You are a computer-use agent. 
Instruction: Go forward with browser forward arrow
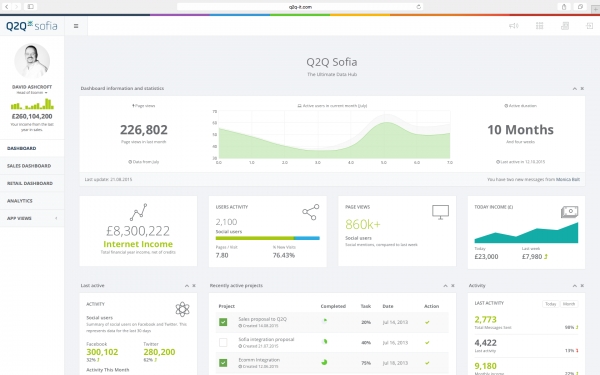(16, 7)
